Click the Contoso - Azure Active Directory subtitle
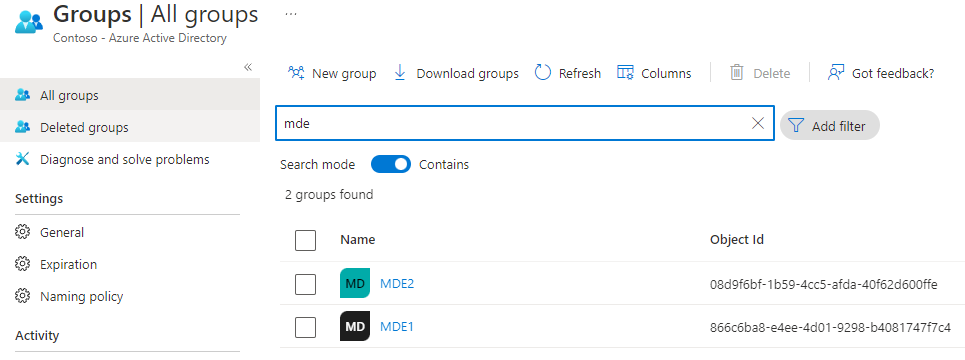This screenshot has width=965, height=360. (140, 38)
